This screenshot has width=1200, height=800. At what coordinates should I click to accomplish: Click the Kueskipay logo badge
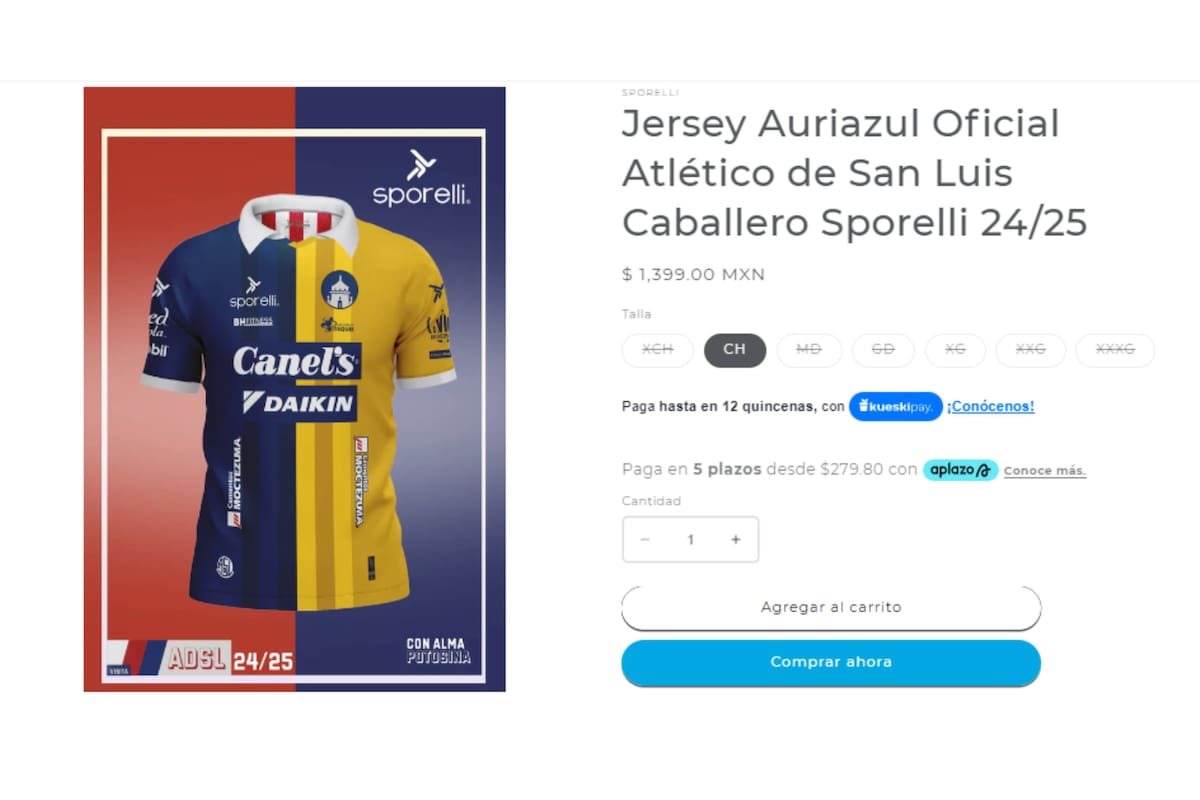(895, 407)
